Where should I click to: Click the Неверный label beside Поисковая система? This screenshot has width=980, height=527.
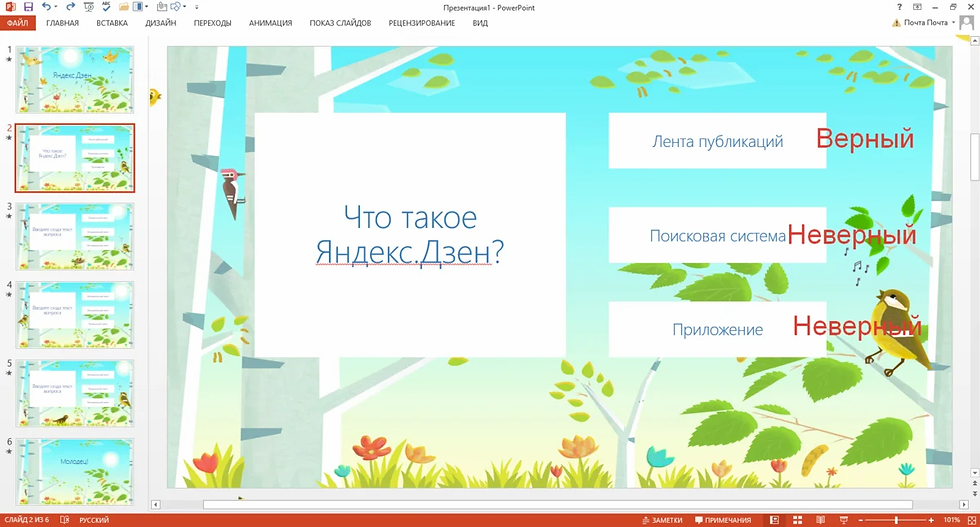click(852, 235)
